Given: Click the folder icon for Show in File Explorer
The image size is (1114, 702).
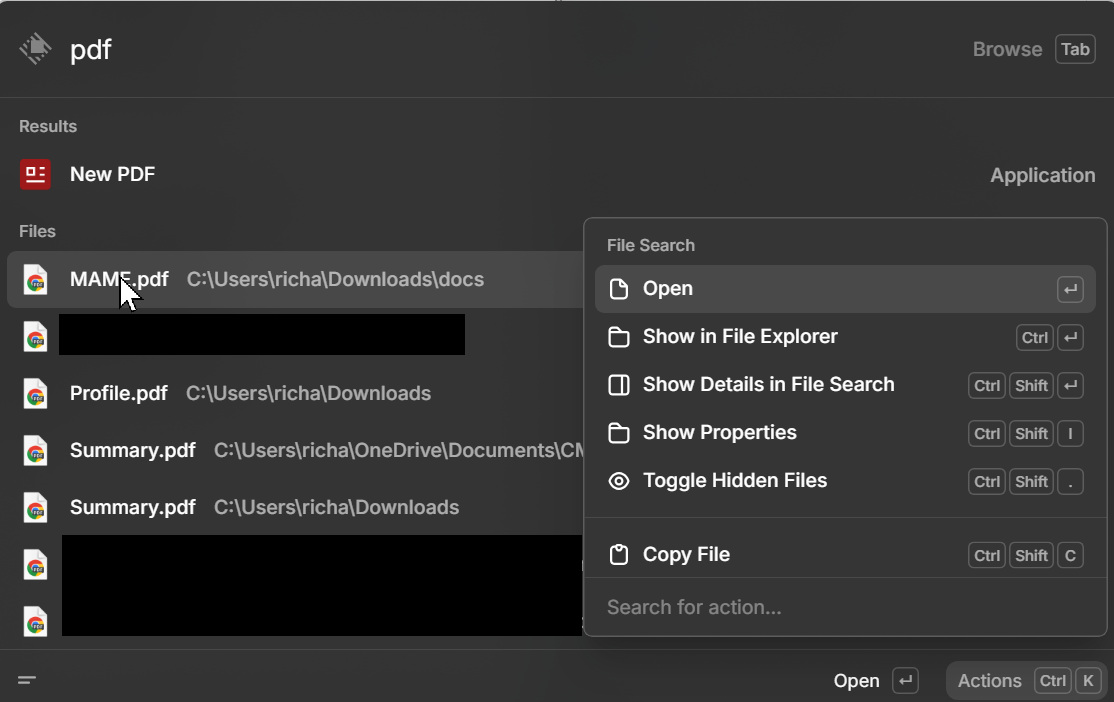Looking at the screenshot, I should coord(620,337).
